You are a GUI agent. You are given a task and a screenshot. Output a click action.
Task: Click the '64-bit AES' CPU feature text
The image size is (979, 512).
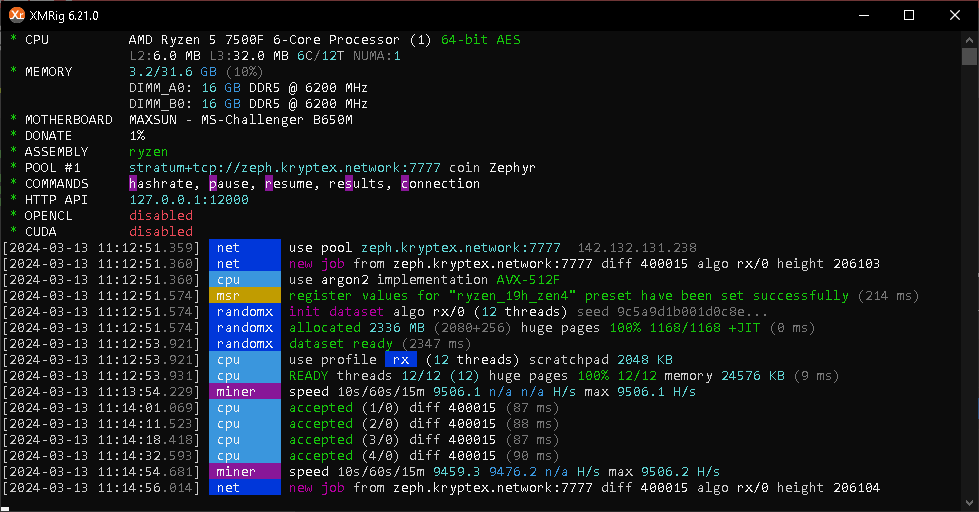(x=481, y=40)
